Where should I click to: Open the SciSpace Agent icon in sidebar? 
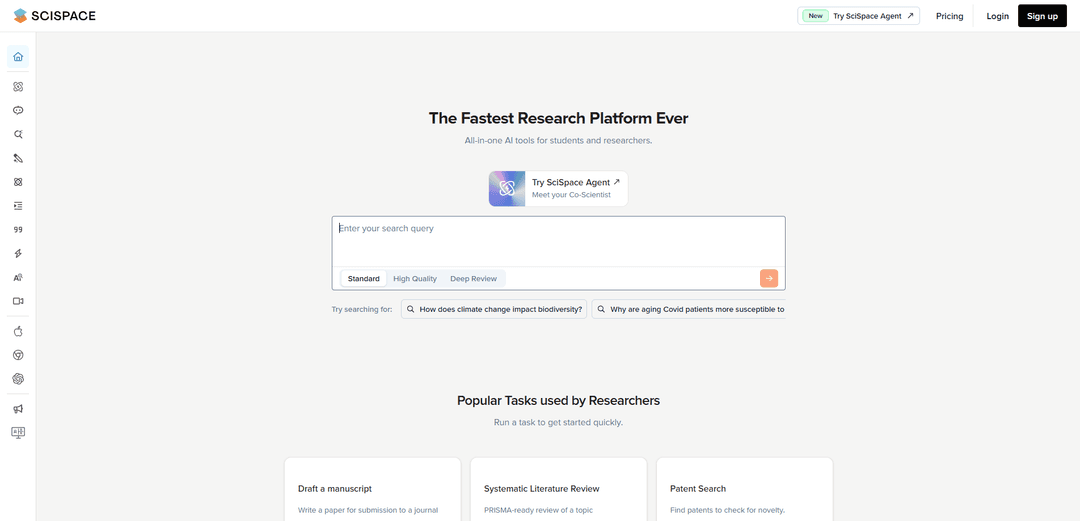coord(18,87)
